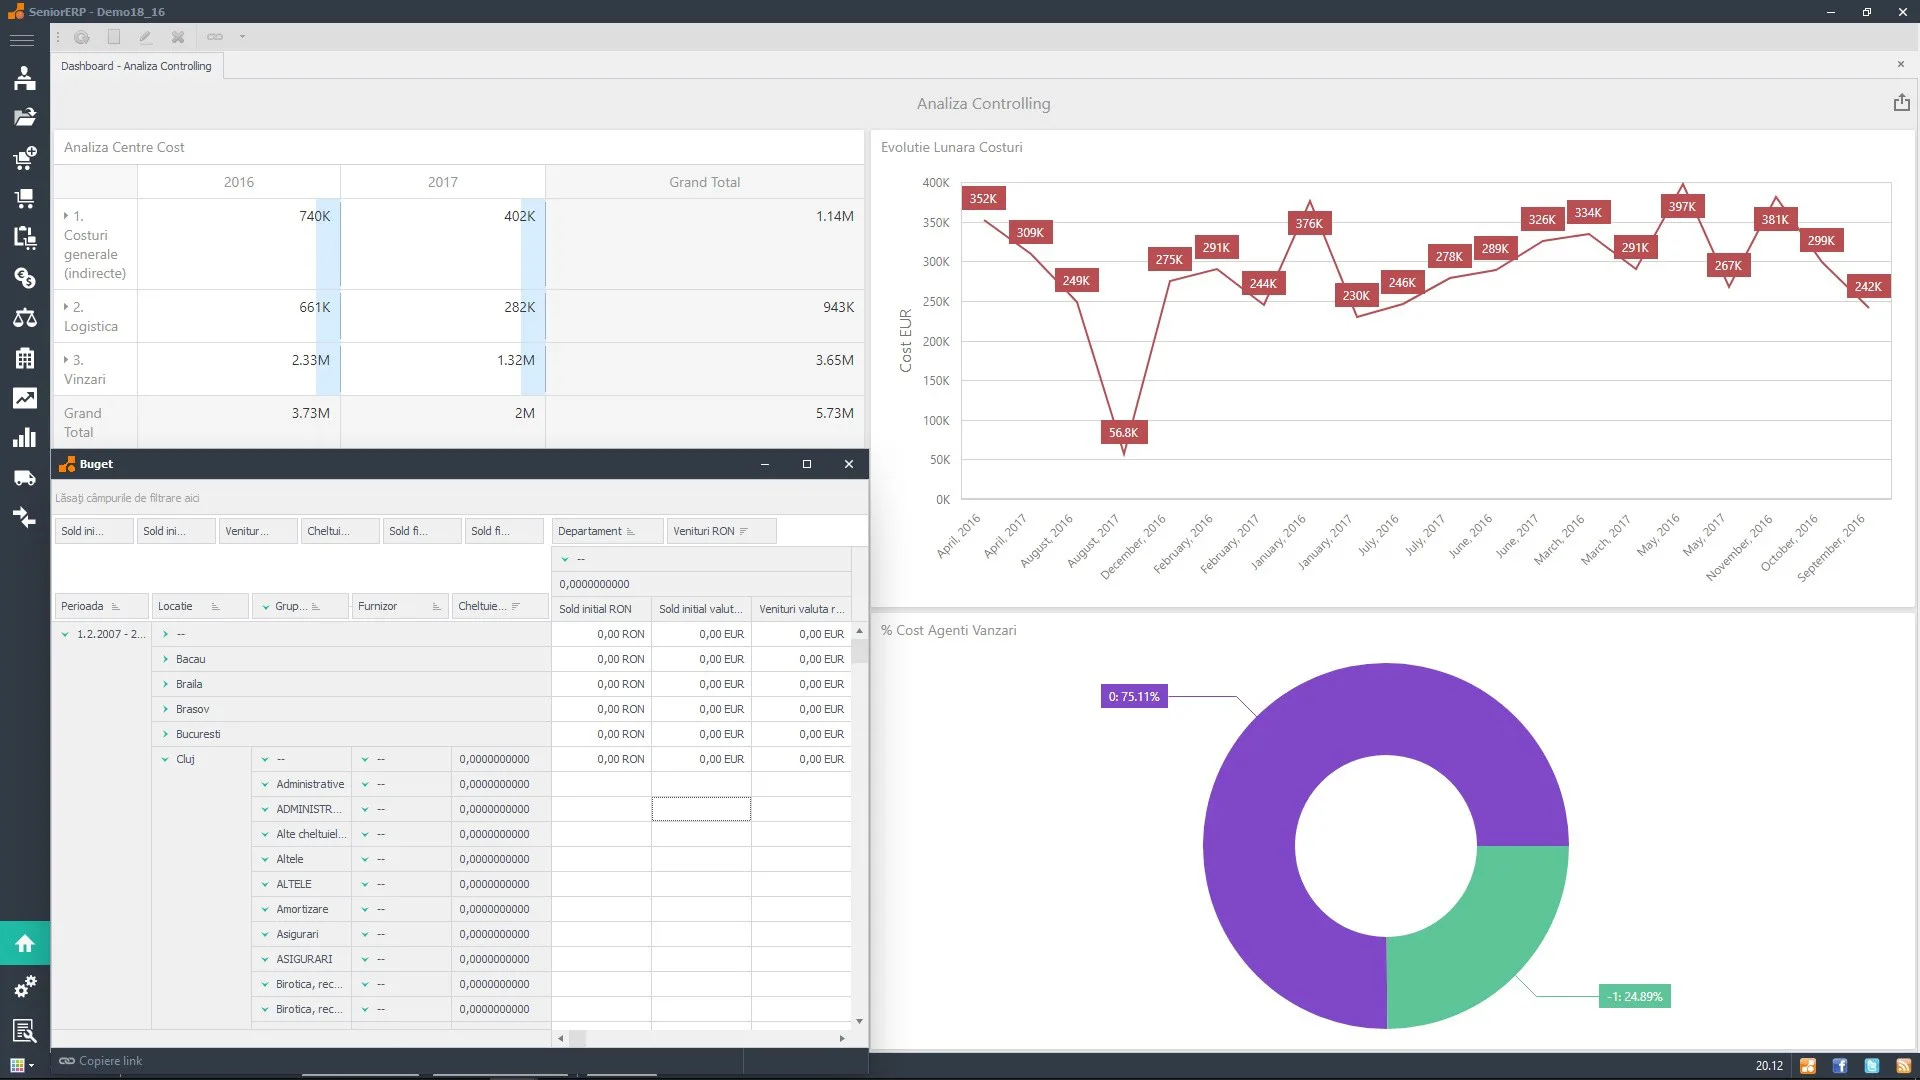Open the transfer arrows module
The width and height of the screenshot is (1920, 1080).
24,517
